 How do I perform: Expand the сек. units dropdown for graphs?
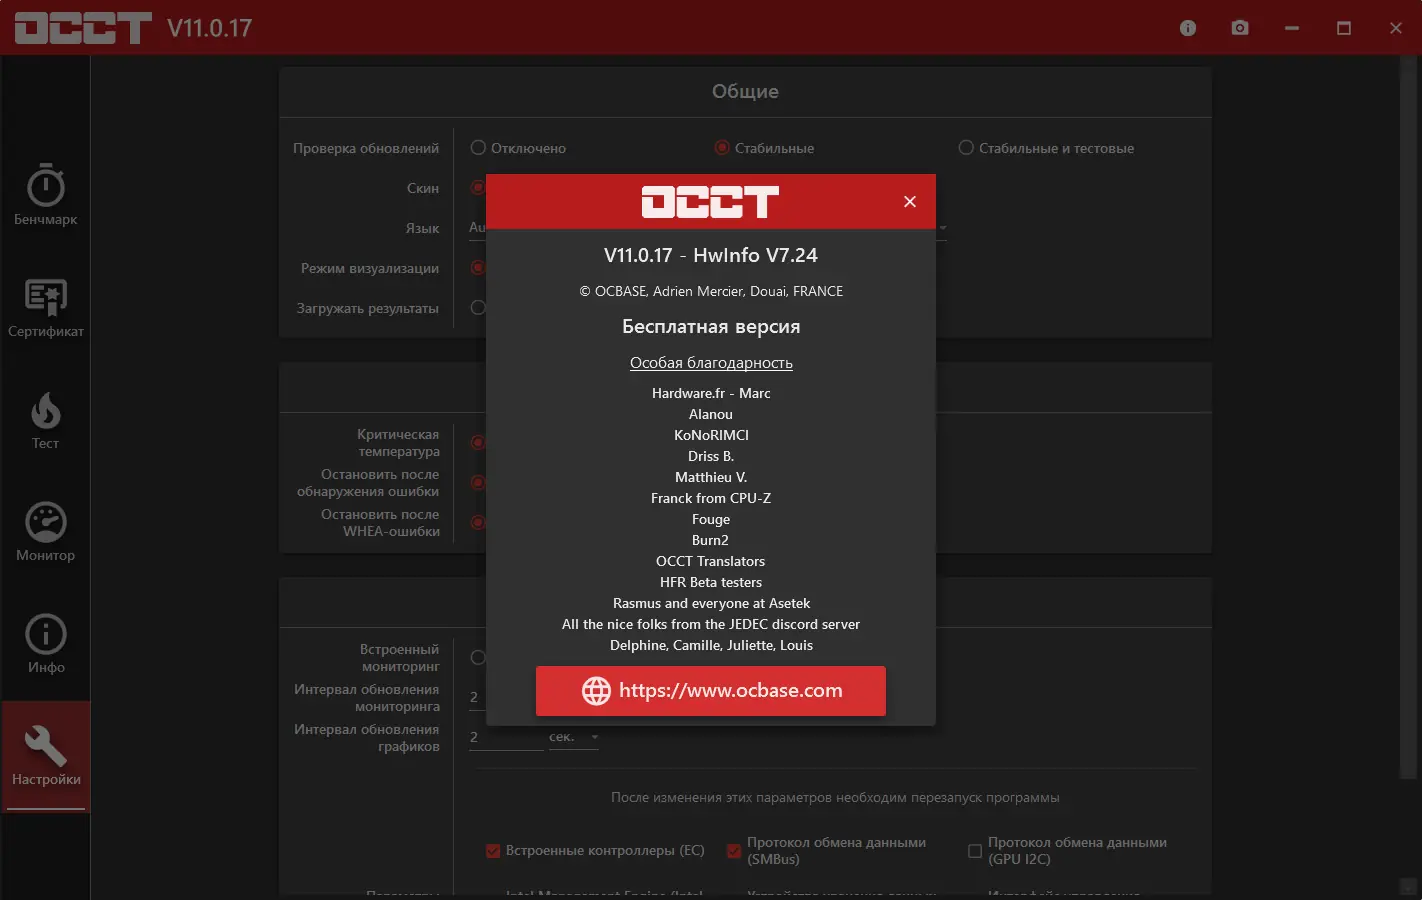coord(574,737)
